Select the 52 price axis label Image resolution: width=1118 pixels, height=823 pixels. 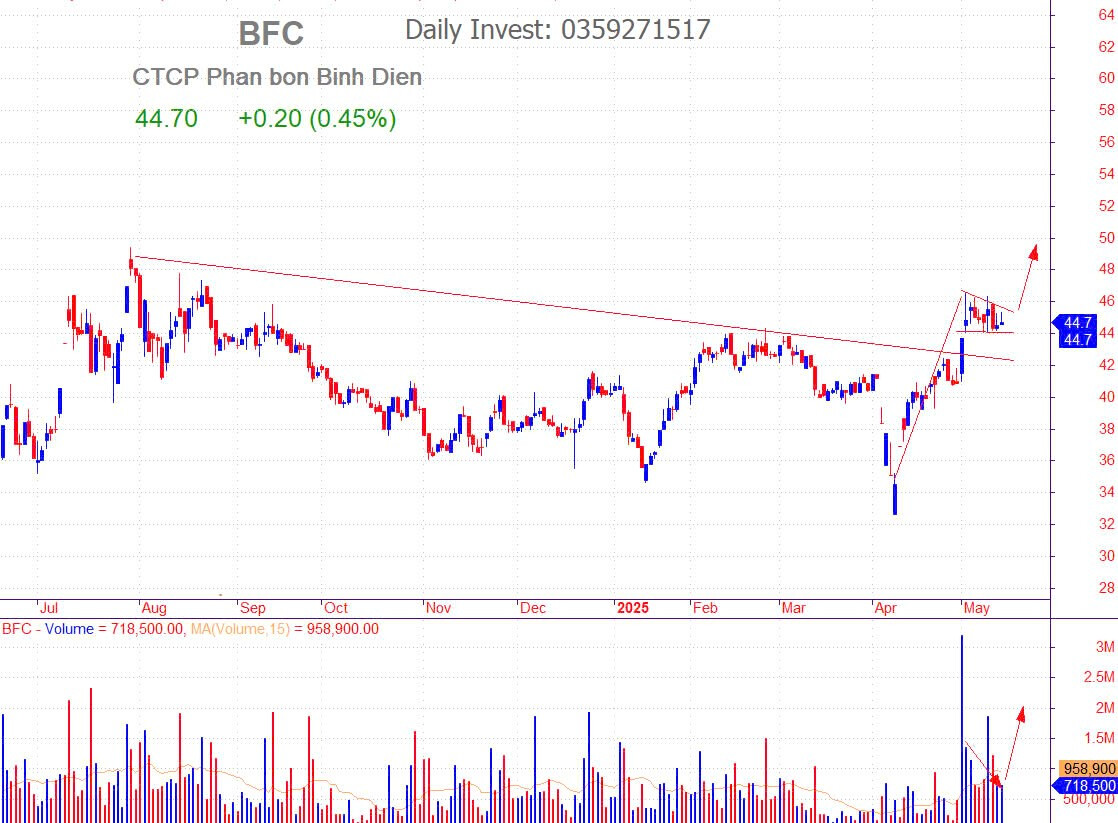(x=1106, y=206)
